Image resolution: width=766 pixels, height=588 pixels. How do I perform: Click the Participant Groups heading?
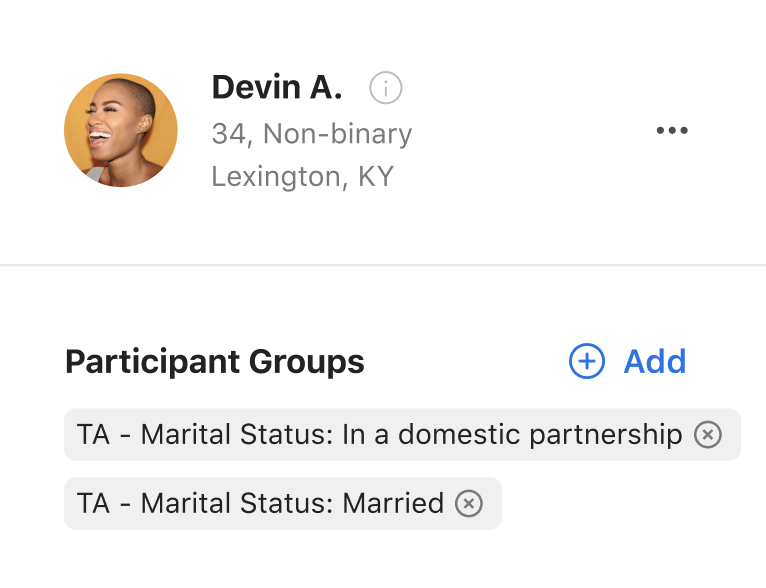215,361
